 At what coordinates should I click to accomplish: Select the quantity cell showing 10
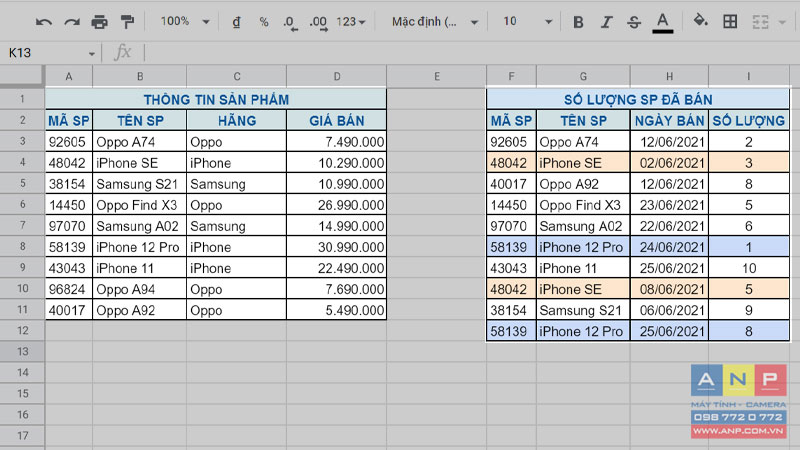pyautogui.click(x=748, y=268)
